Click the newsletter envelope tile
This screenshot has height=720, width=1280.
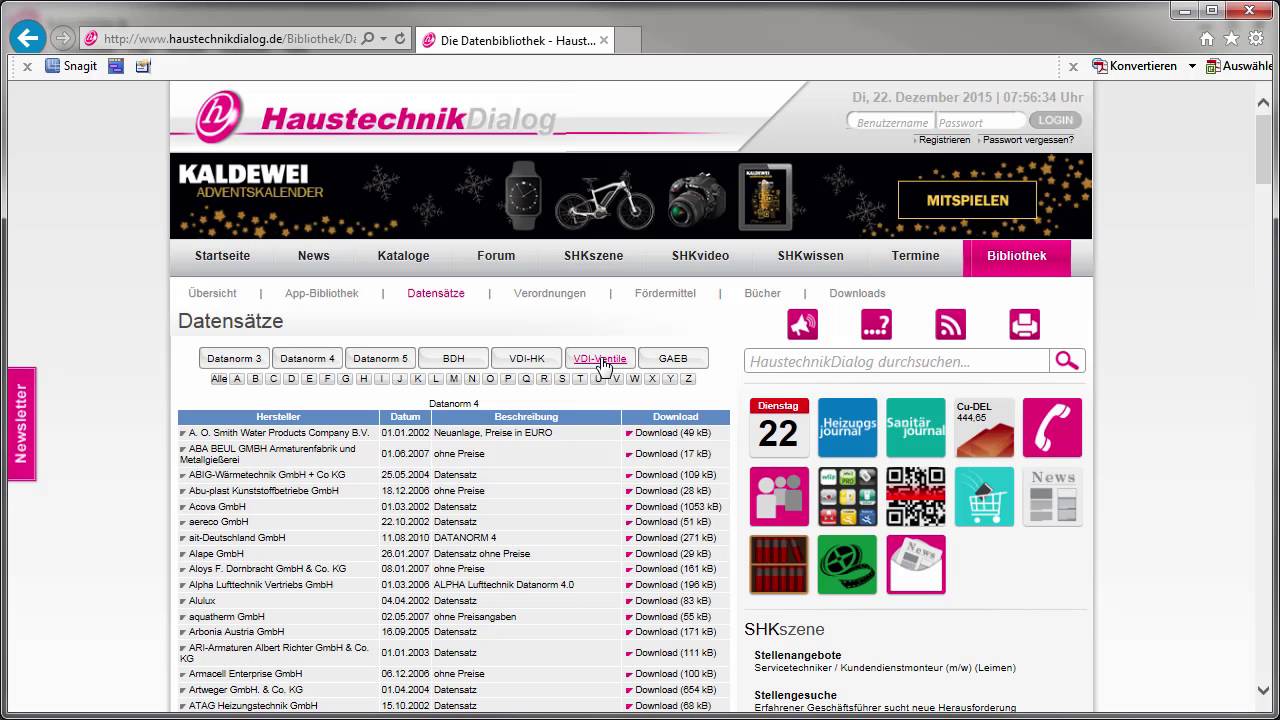[x=916, y=564]
